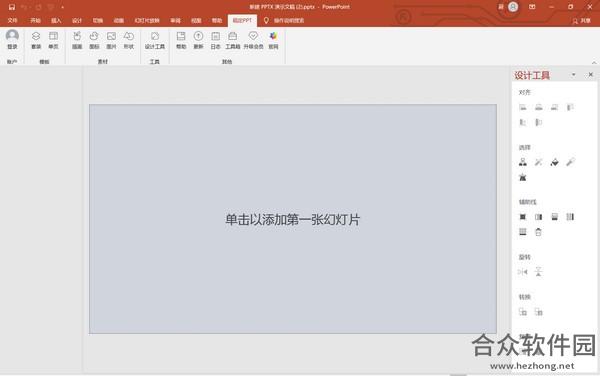Toggle the 设计工具 ribbon button
The image size is (600, 376).
click(x=155, y=40)
